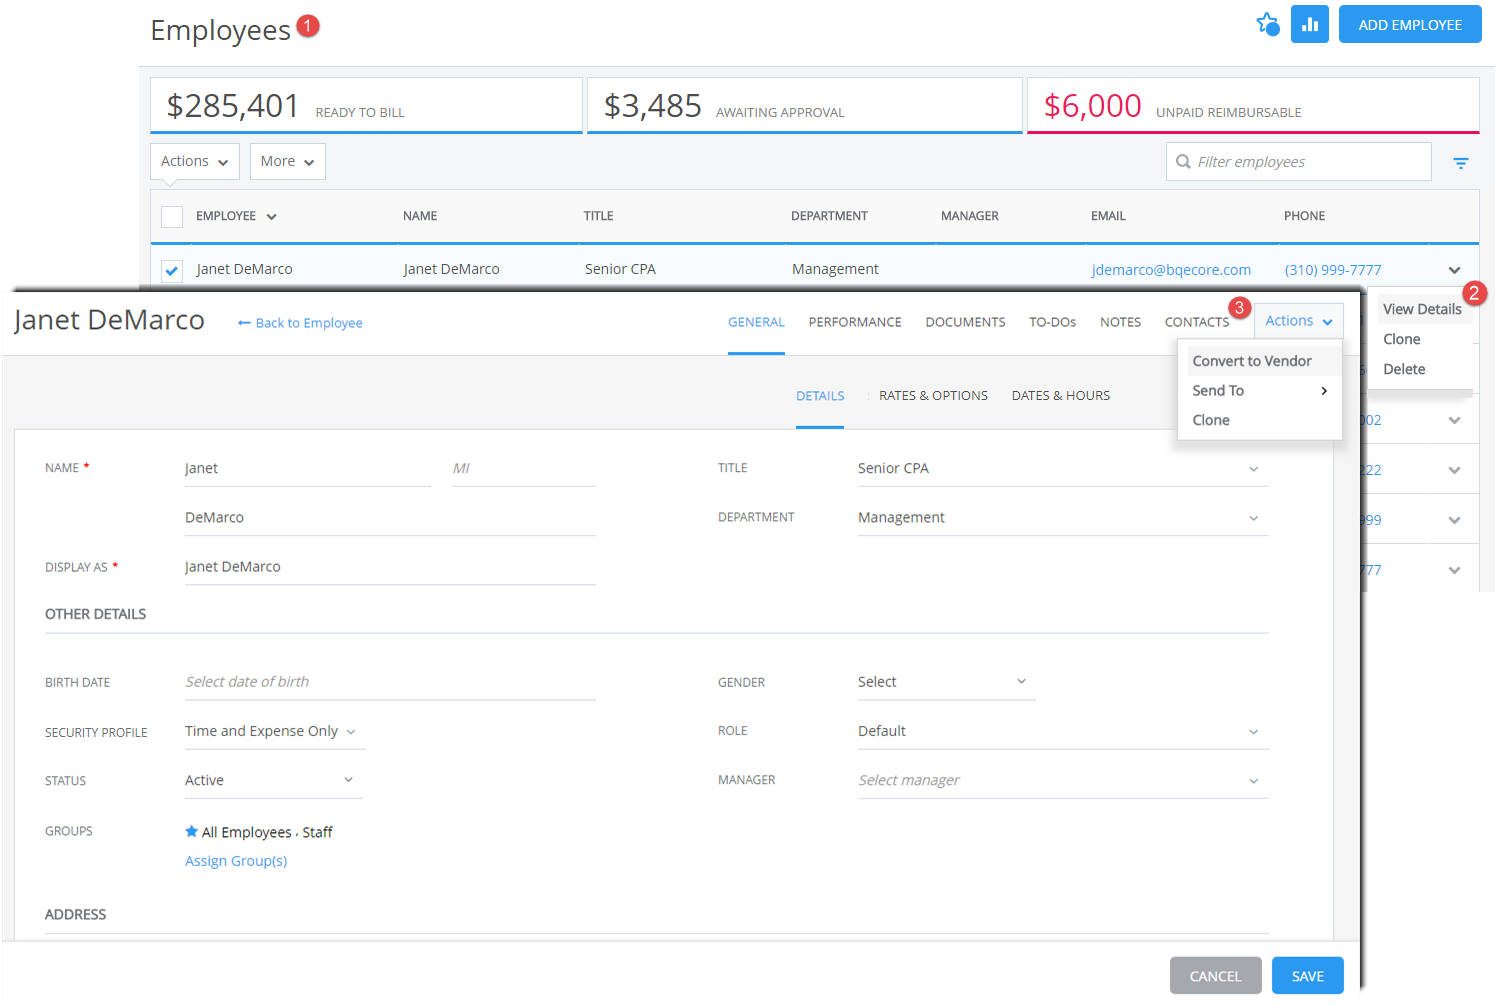Open the bar chart reports icon
This screenshot has height=1005, width=1496.
point(1309,24)
